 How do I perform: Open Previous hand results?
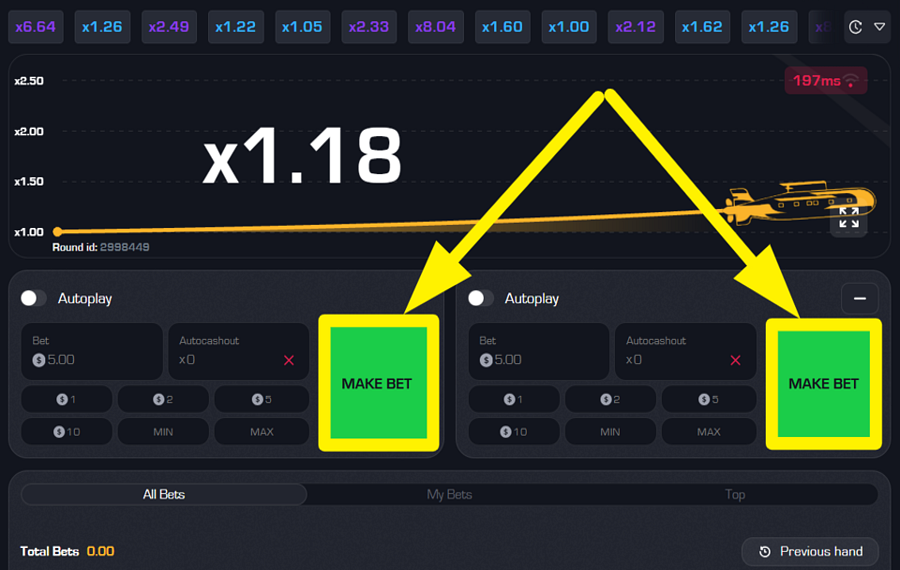pos(810,552)
